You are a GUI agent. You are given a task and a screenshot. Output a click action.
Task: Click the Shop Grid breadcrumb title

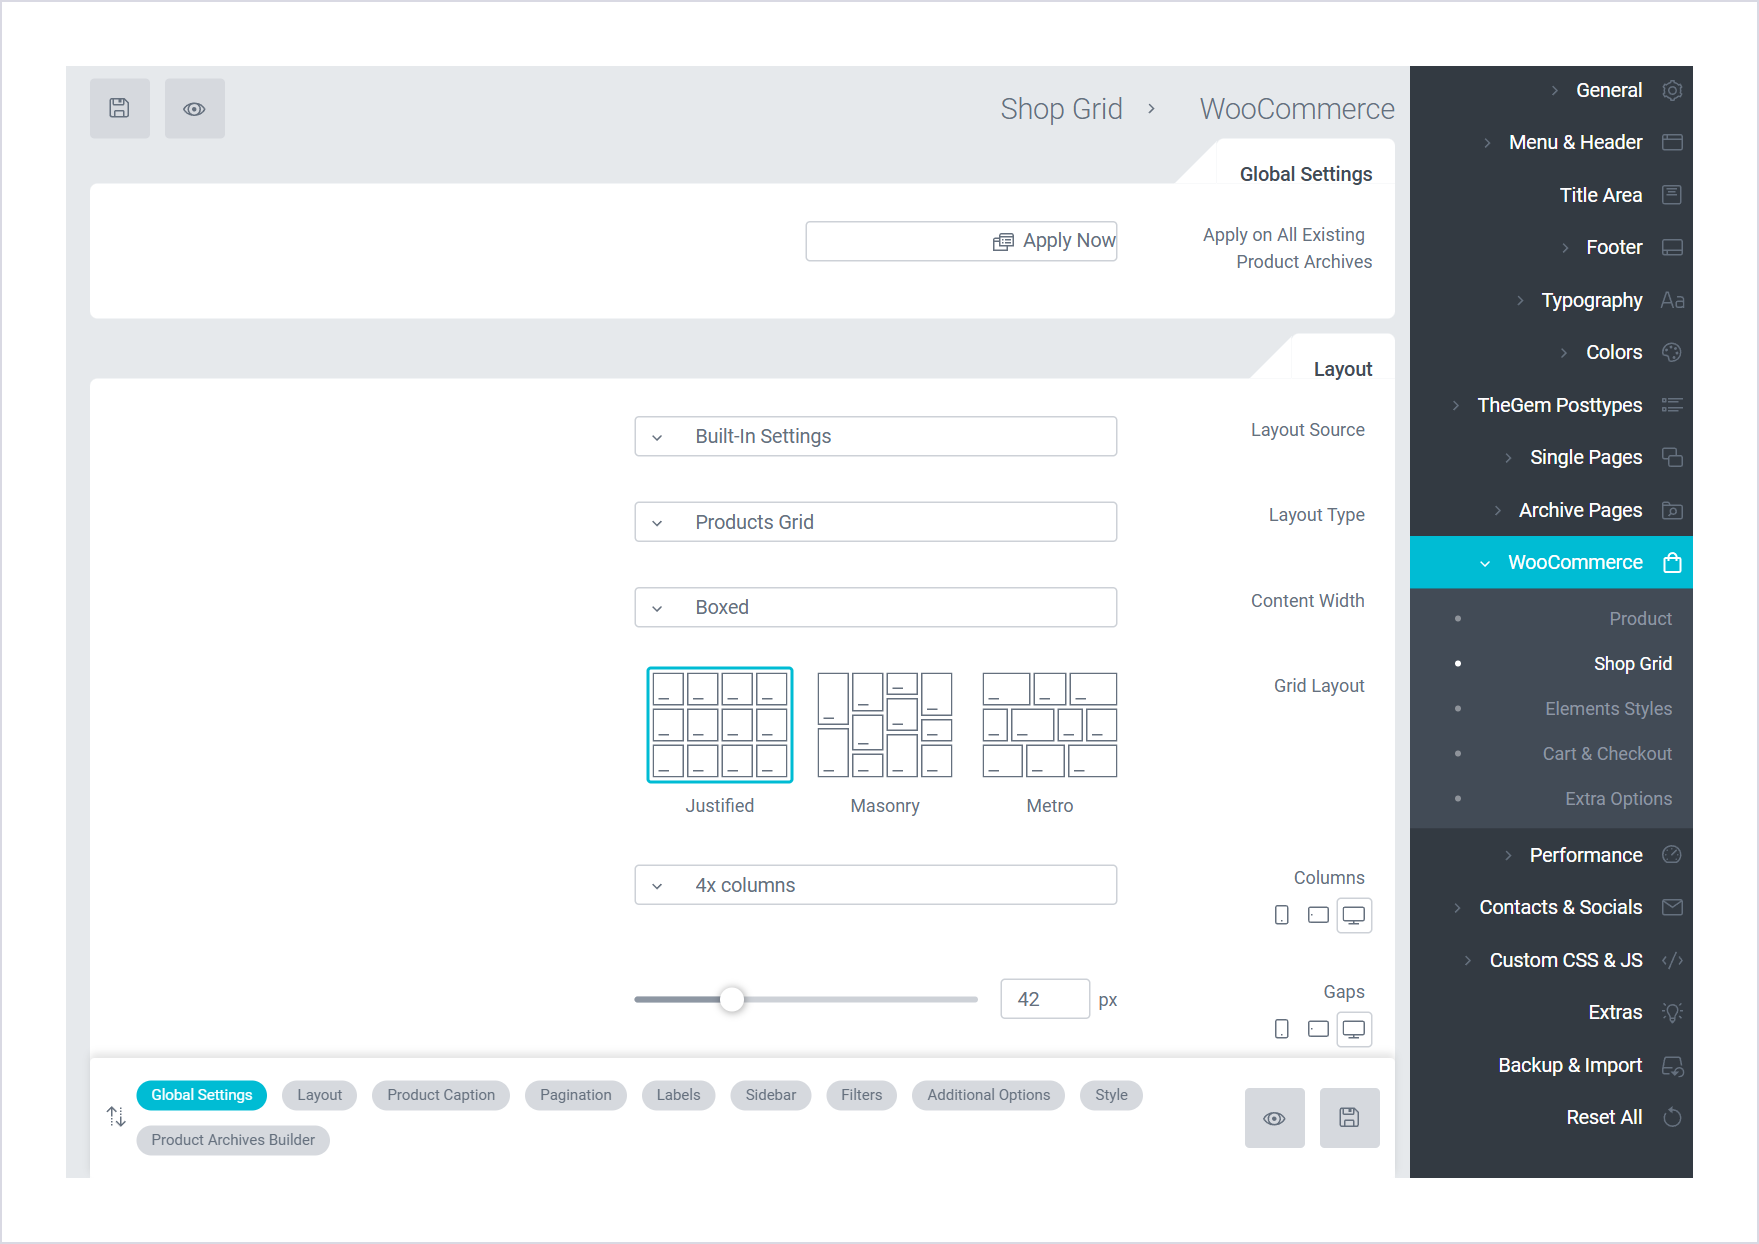pyautogui.click(x=1061, y=108)
